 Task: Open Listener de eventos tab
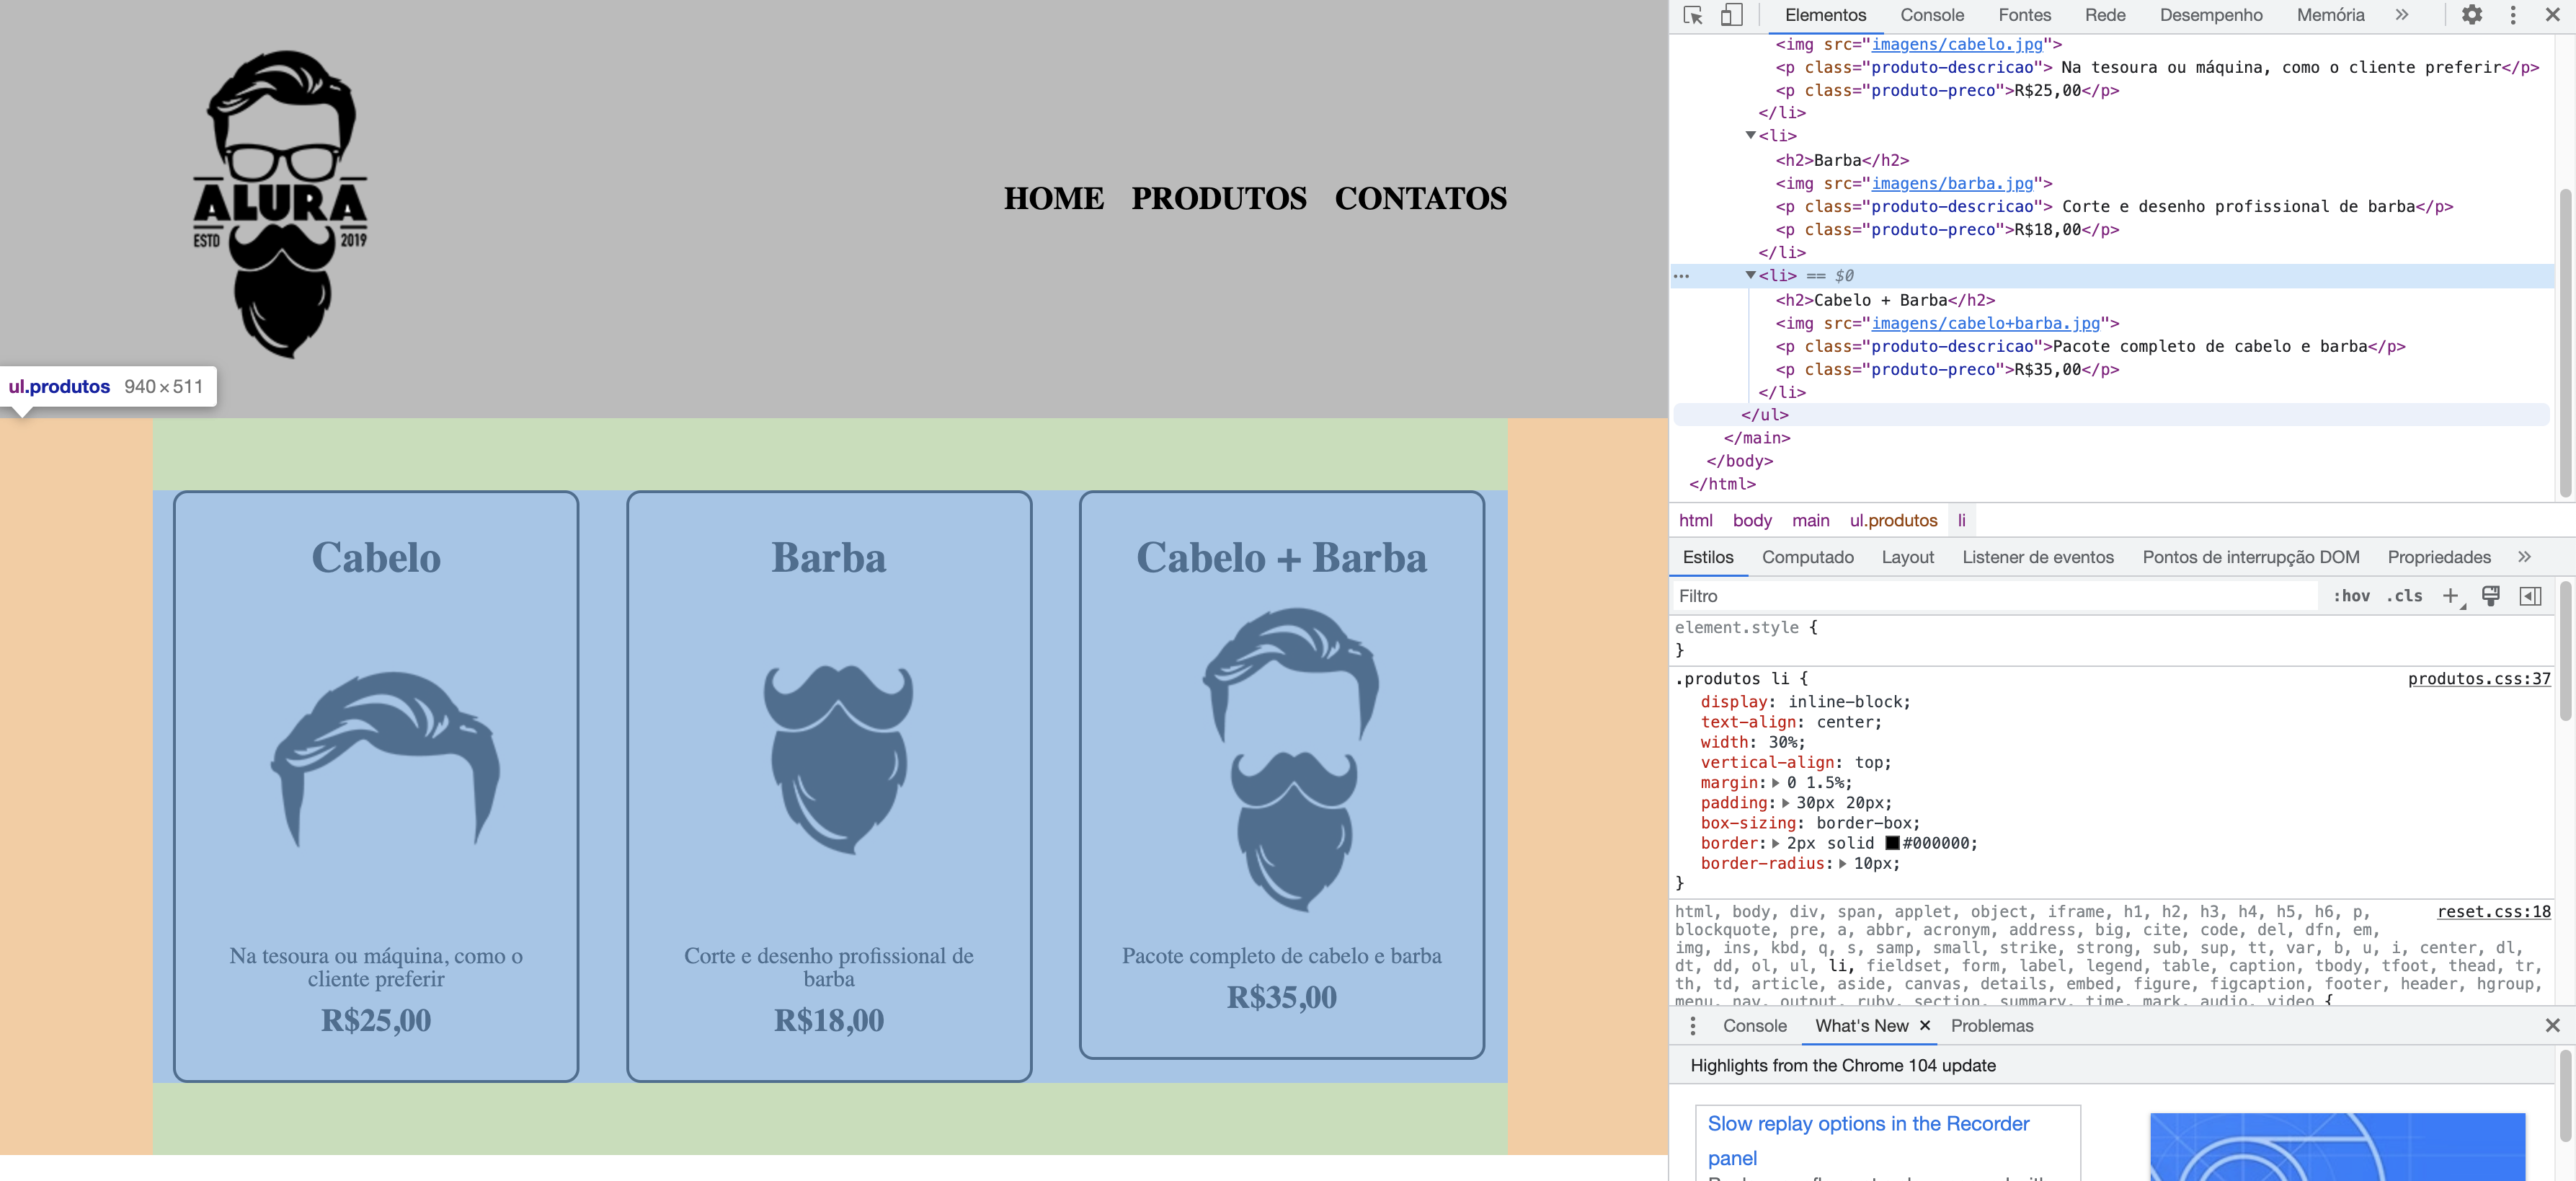coord(2037,557)
